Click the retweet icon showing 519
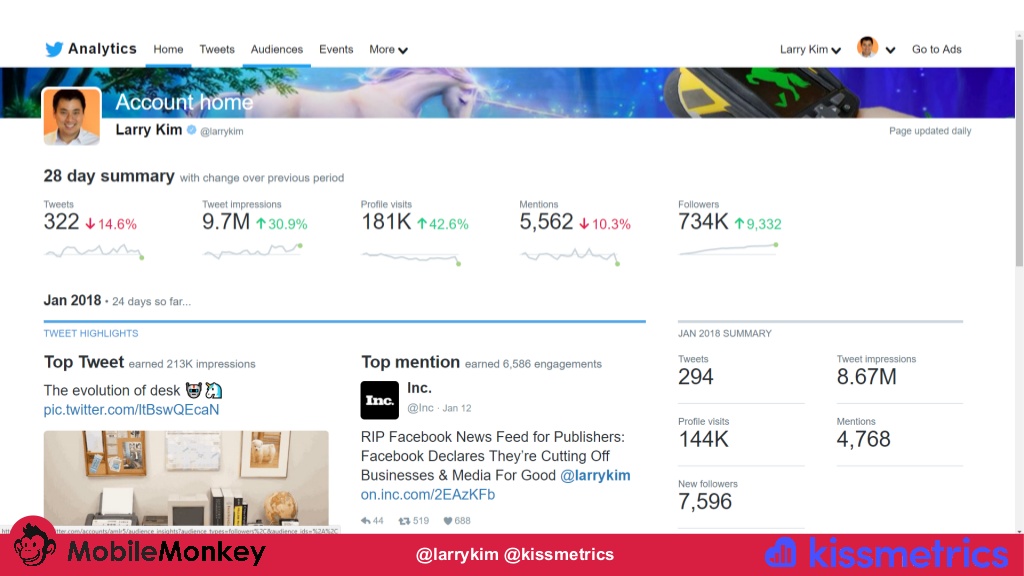This screenshot has width=1024, height=576. point(404,520)
